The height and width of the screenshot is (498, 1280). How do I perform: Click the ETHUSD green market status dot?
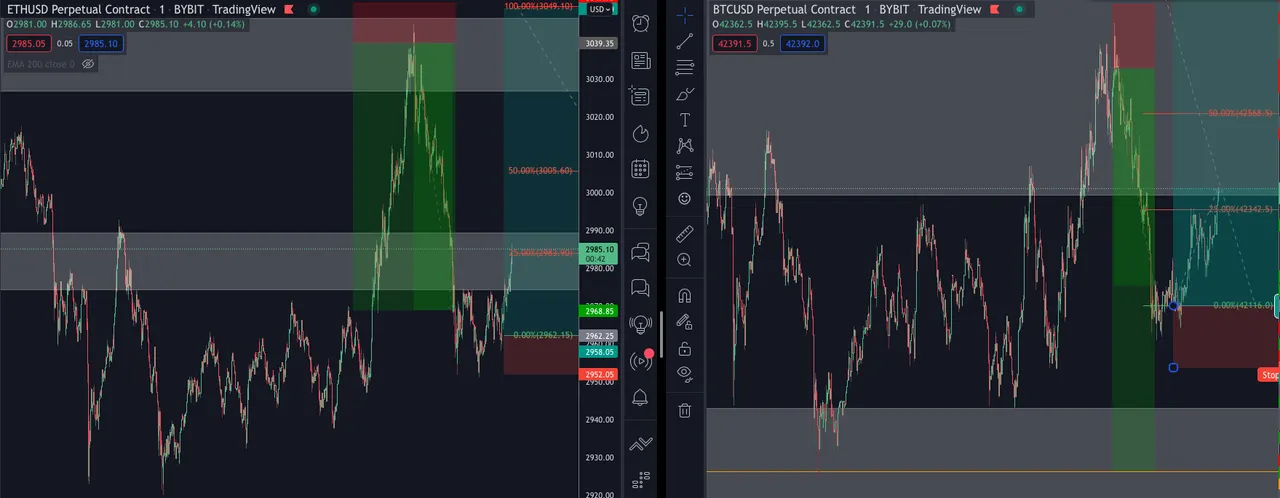pos(313,9)
